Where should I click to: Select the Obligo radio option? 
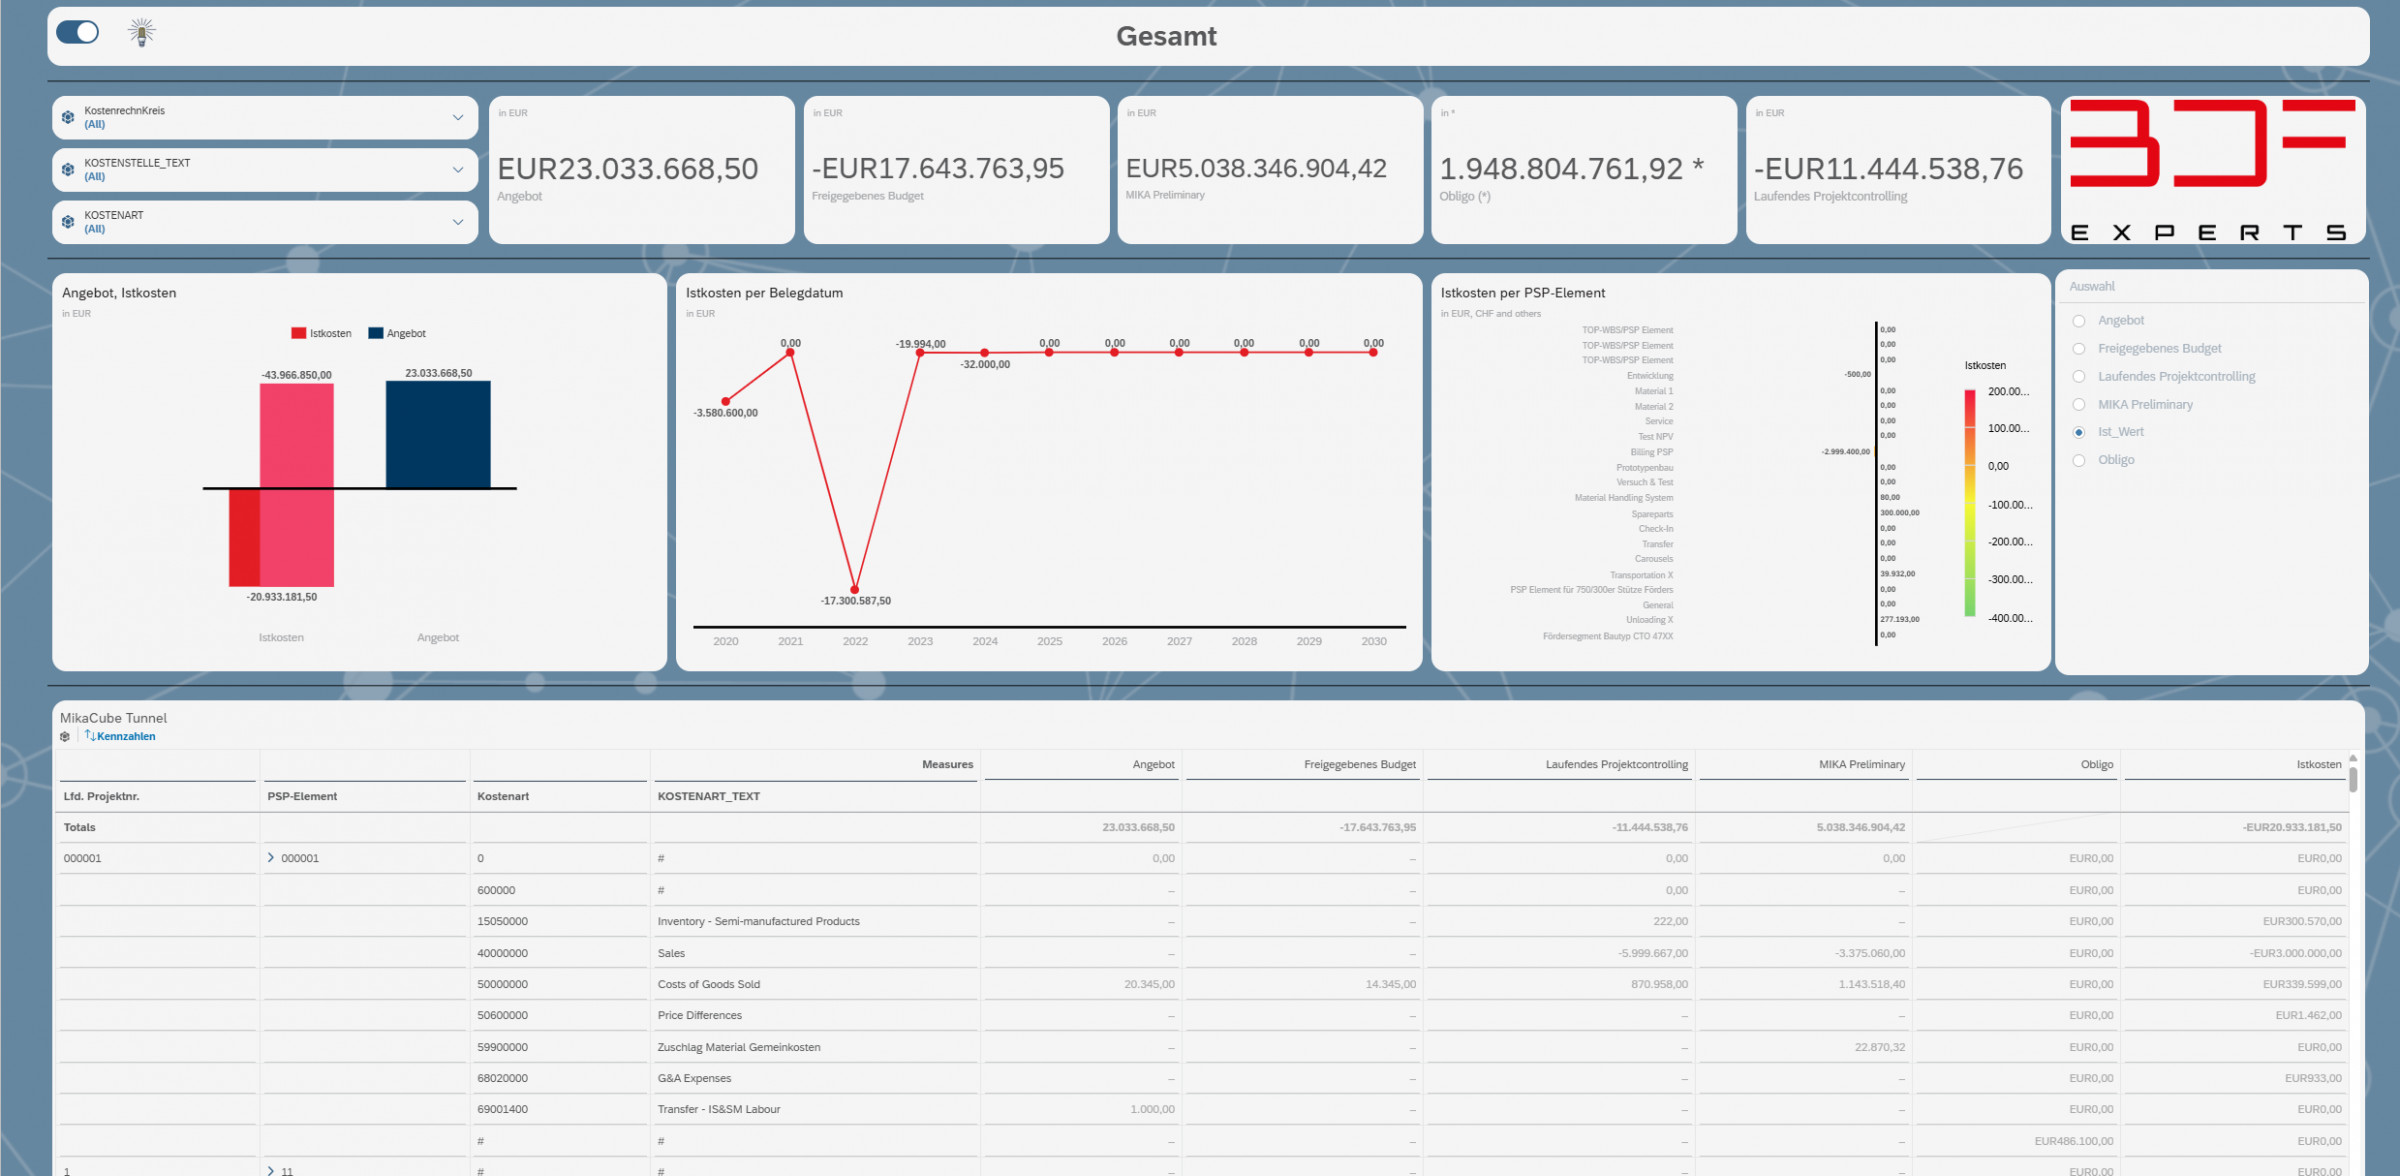2079,460
